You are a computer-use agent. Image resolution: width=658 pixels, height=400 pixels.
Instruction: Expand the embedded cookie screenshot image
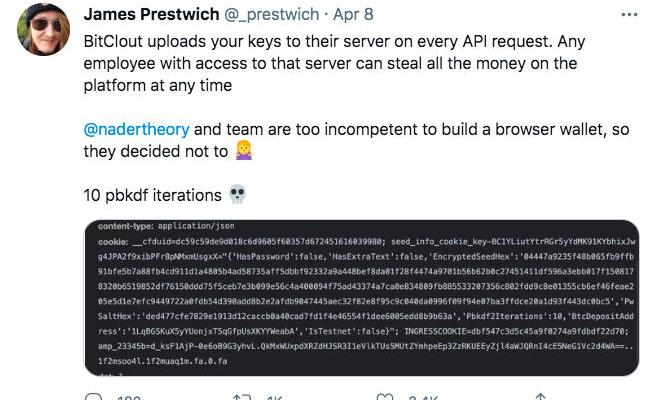point(361,298)
